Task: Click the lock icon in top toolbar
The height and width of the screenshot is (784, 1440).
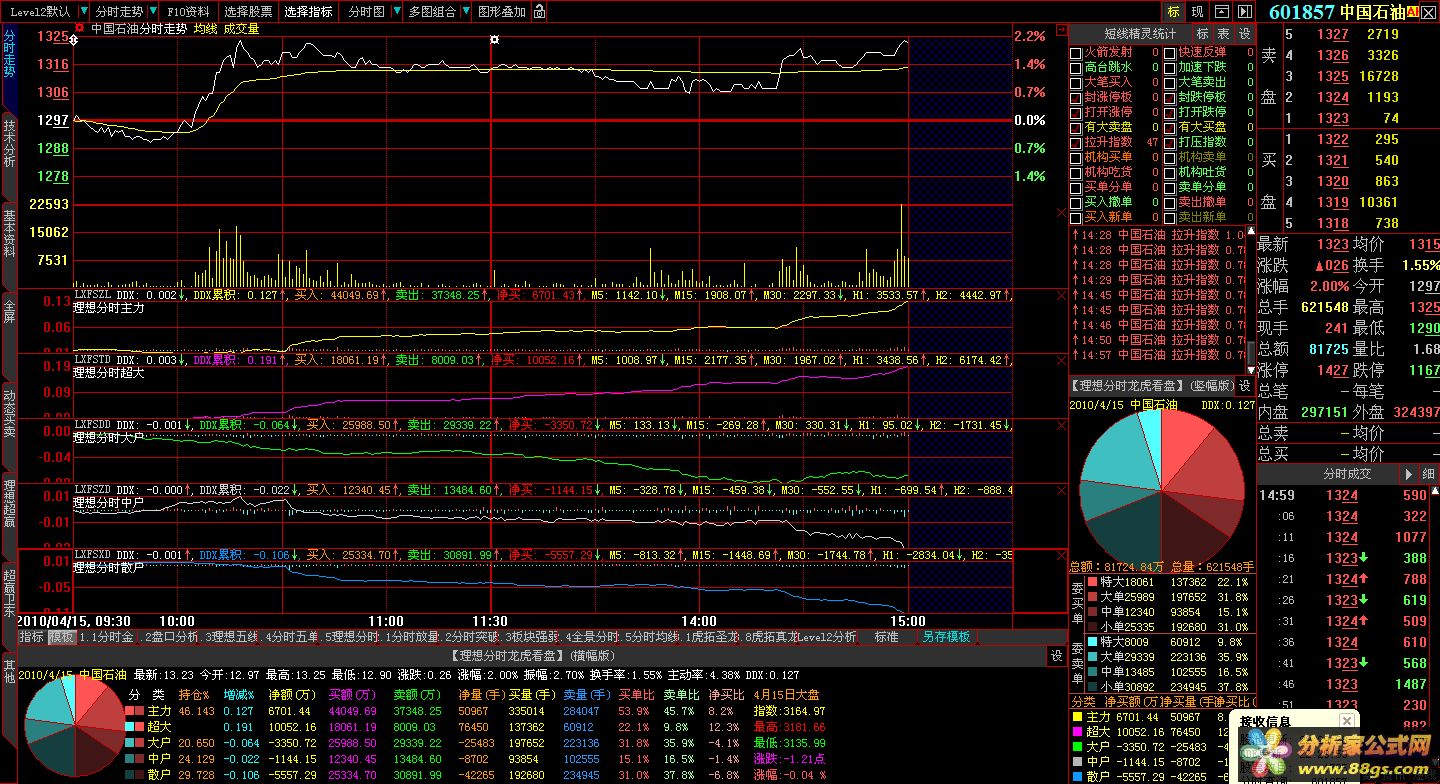Action: tap(540, 12)
